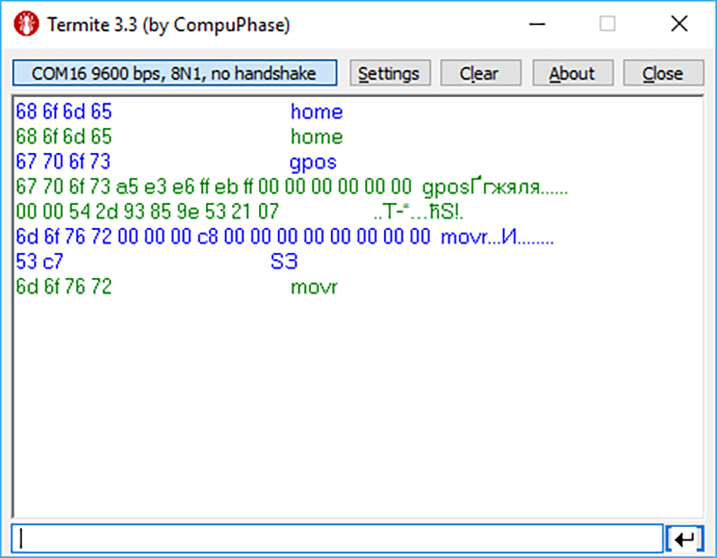Click the hex line starting '00 00 54 2d'
The width and height of the screenshot is (717, 558).
(147, 212)
